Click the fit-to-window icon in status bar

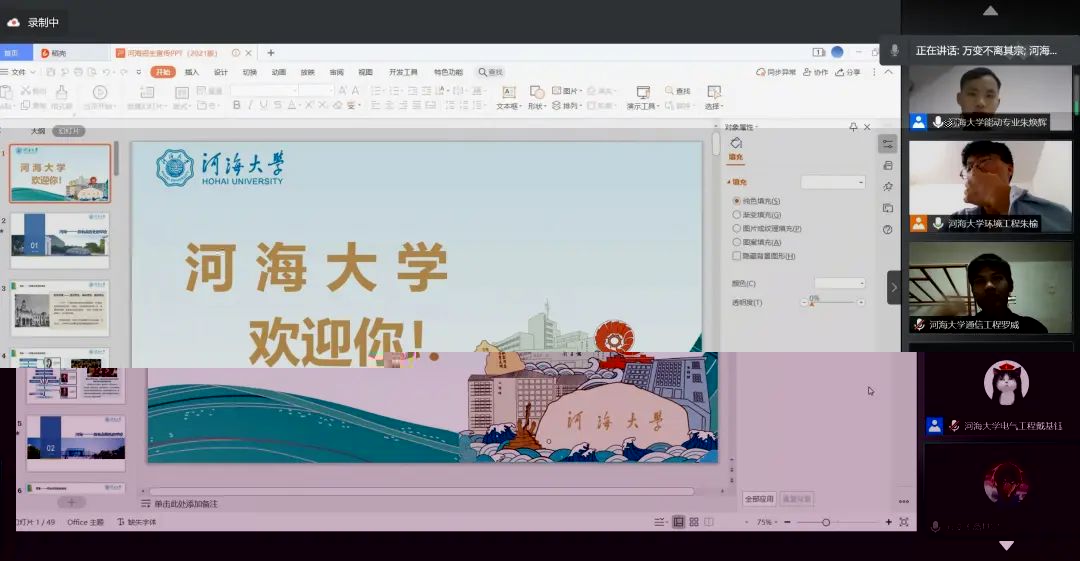click(904, 522)
